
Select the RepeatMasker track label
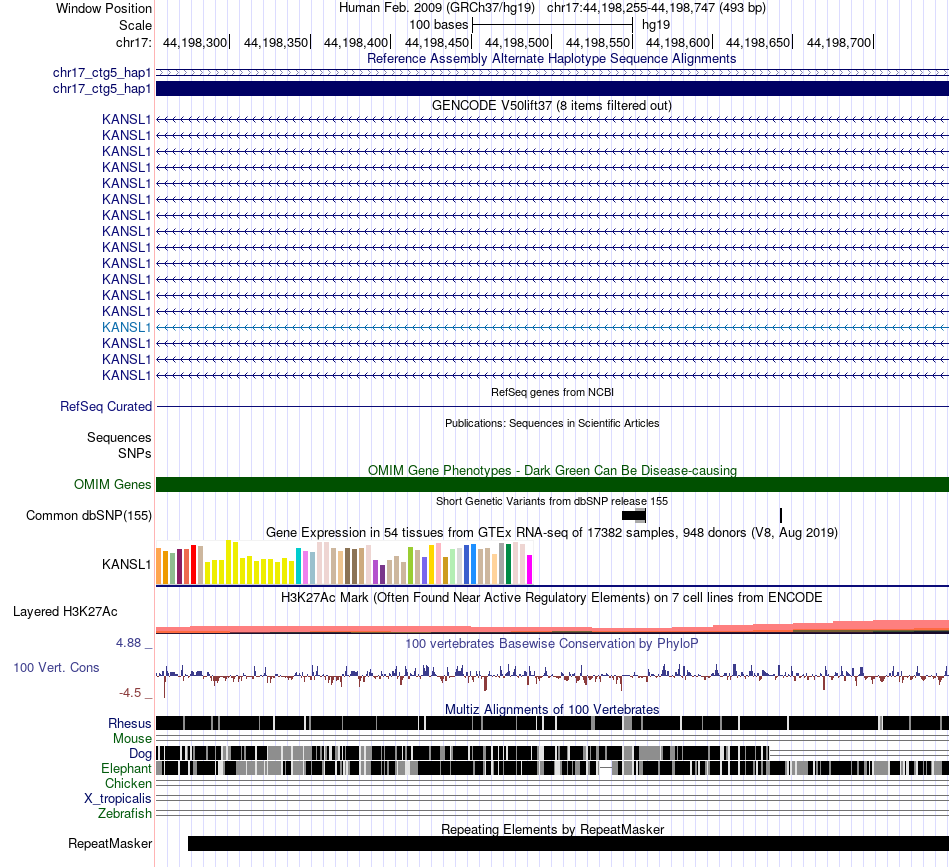click(x=110, y=844)
